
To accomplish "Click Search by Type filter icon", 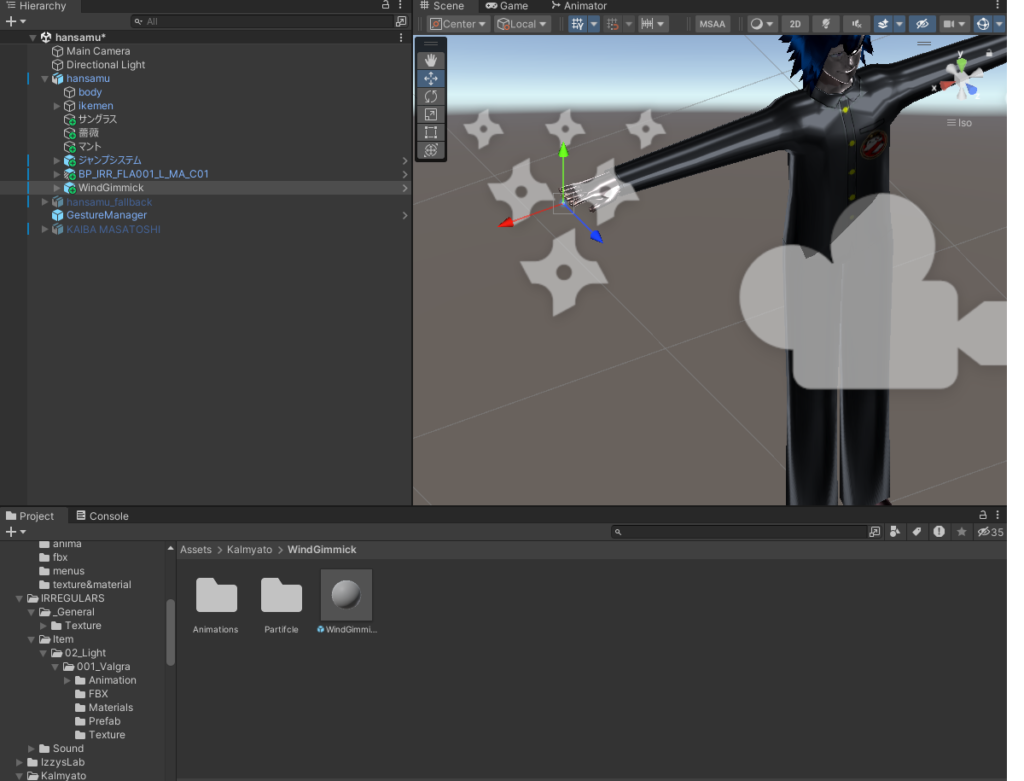I will click(895, 532).
